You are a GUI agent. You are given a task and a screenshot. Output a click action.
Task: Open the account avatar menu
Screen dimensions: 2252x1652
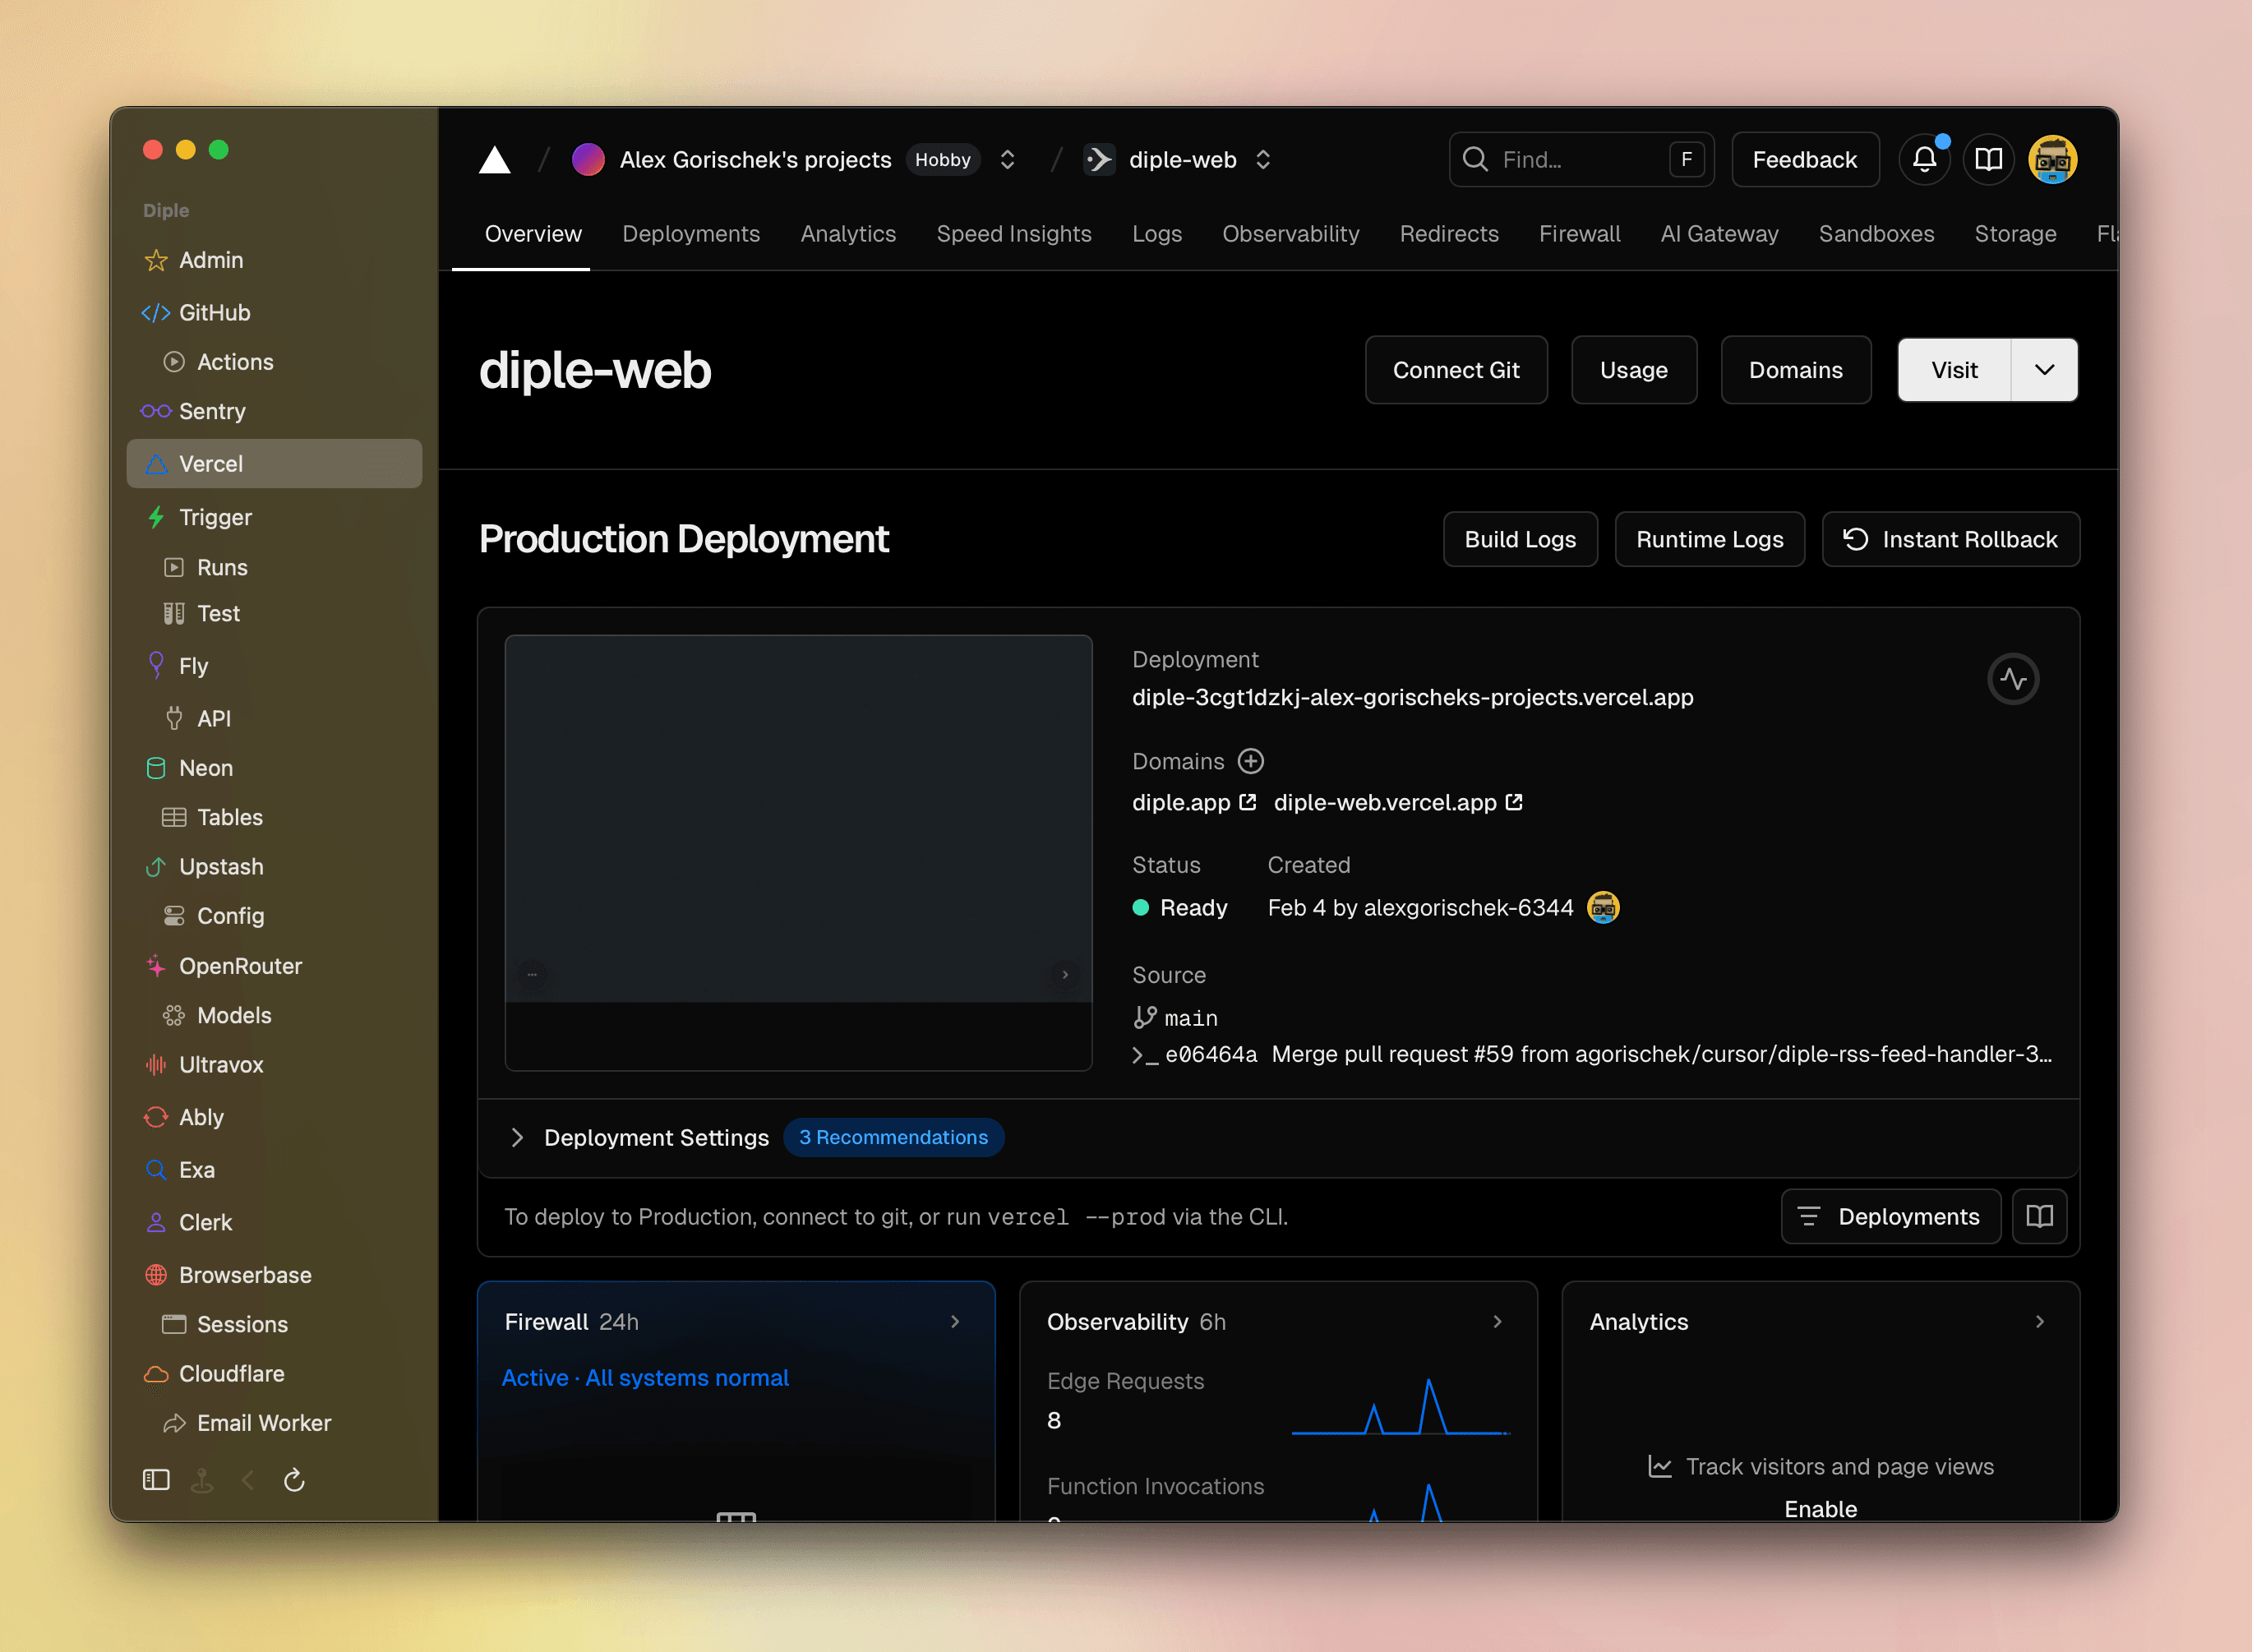pos(2053,159)
